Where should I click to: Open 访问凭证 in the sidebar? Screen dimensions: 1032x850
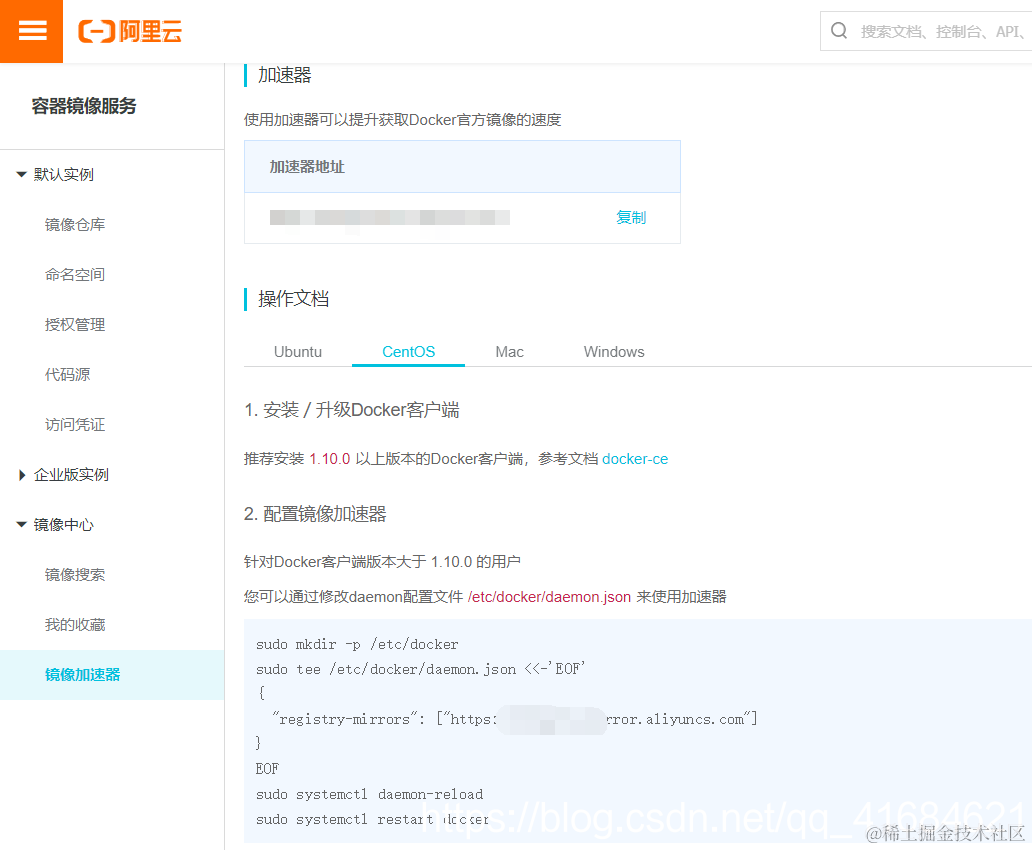click(x=75, y=424)
